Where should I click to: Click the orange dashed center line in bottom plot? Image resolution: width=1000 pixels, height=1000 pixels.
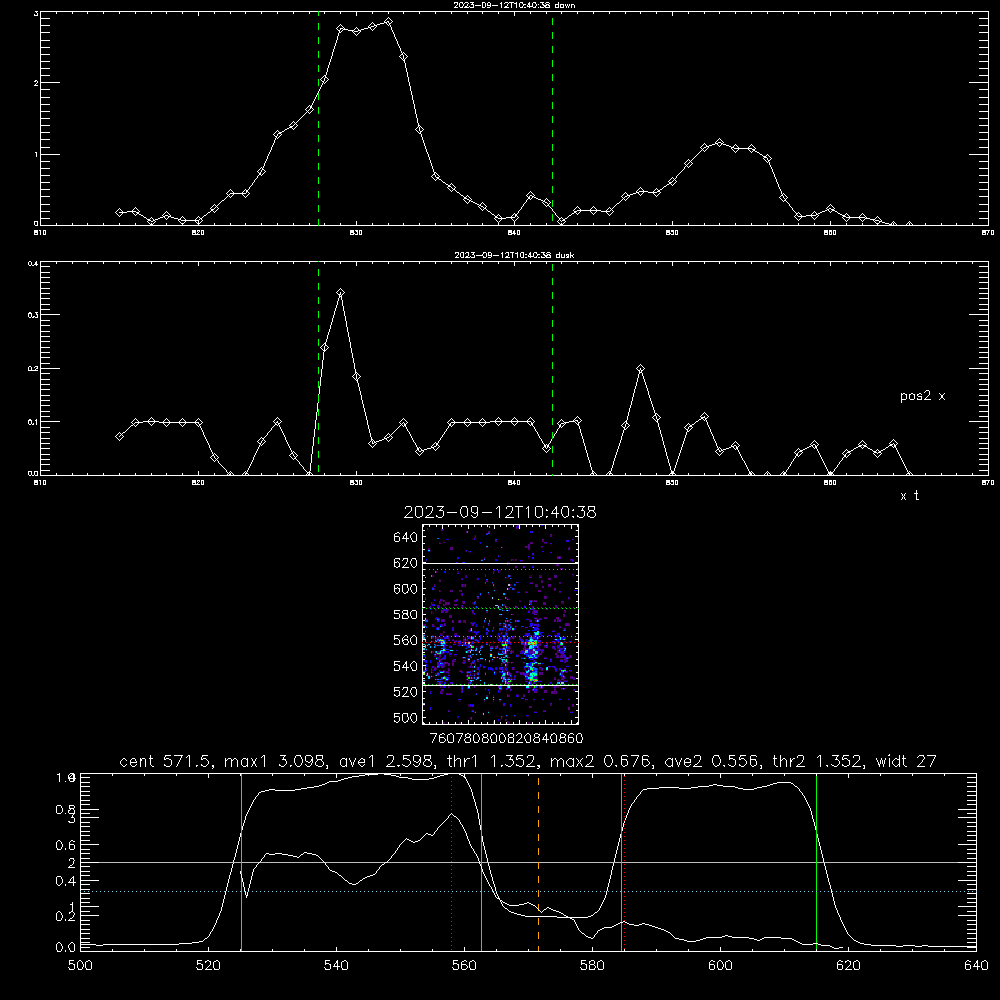(x=539, y=862)
